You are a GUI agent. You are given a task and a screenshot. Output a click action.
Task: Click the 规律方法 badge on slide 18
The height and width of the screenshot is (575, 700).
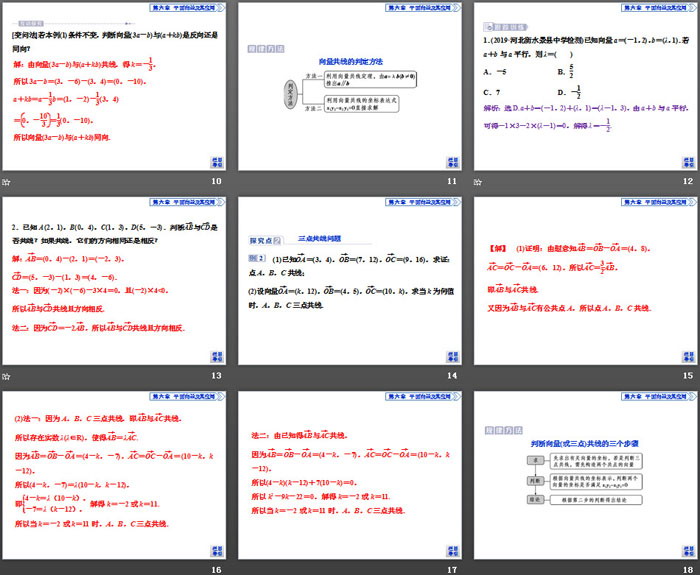(x=503, y=430)
